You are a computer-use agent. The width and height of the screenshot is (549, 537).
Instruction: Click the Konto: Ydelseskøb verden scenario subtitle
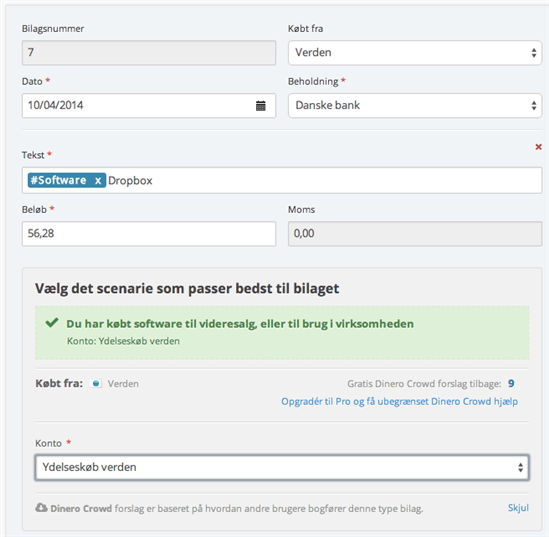[x=123, y=341]
